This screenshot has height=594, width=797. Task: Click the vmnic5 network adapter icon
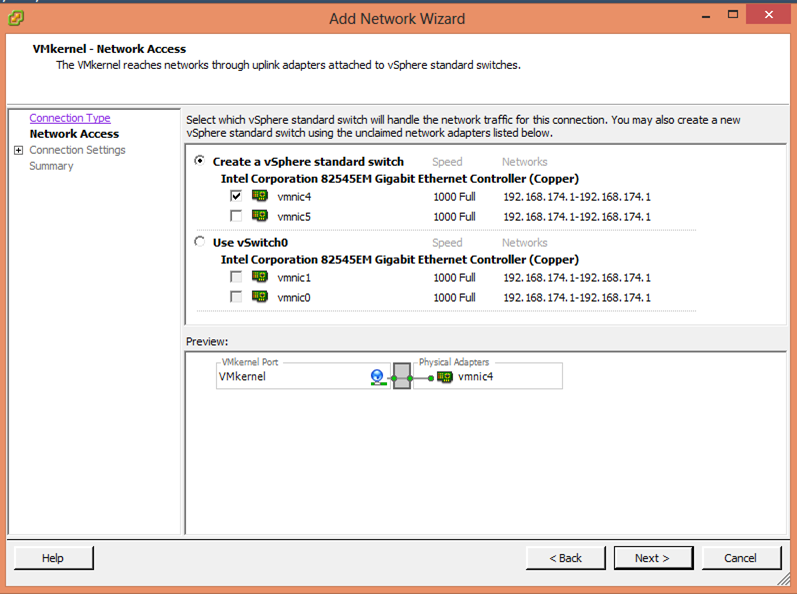[x=260, y=216]
